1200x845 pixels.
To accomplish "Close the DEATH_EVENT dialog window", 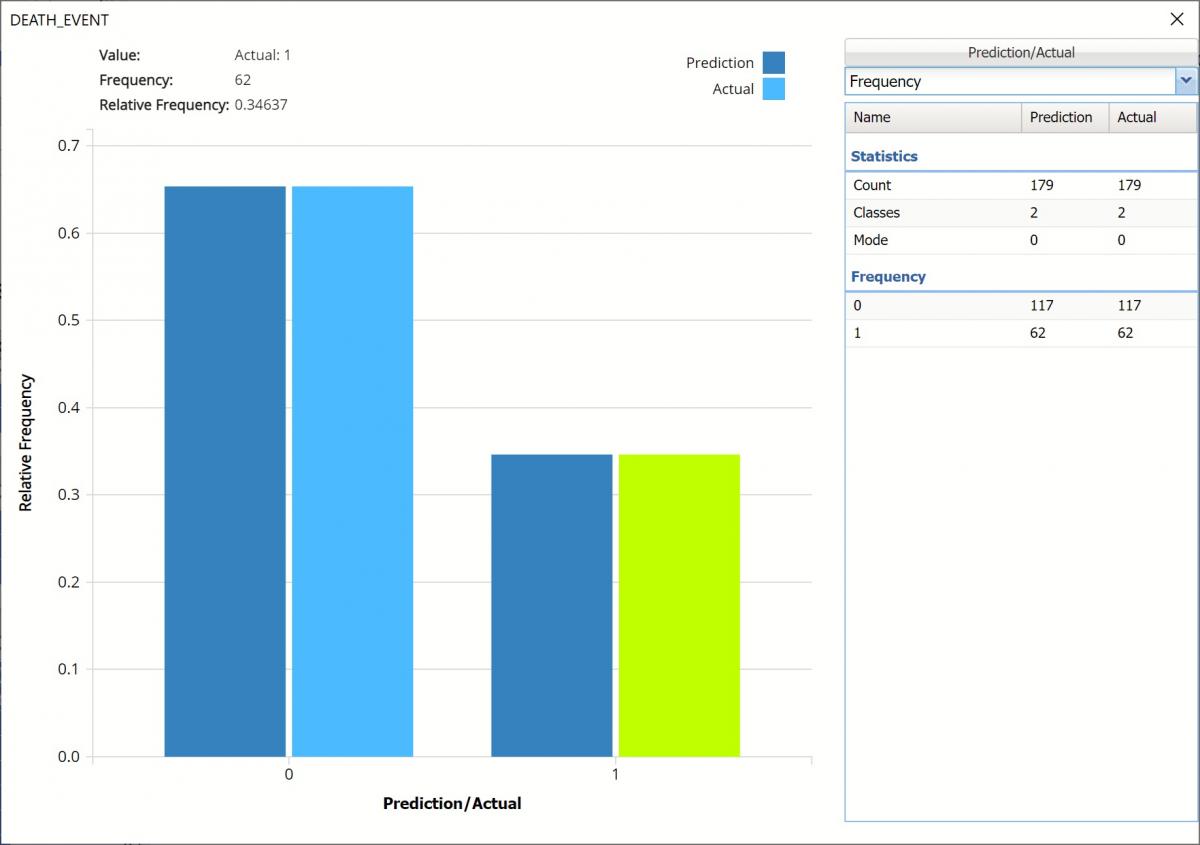I will [1176, 19].
